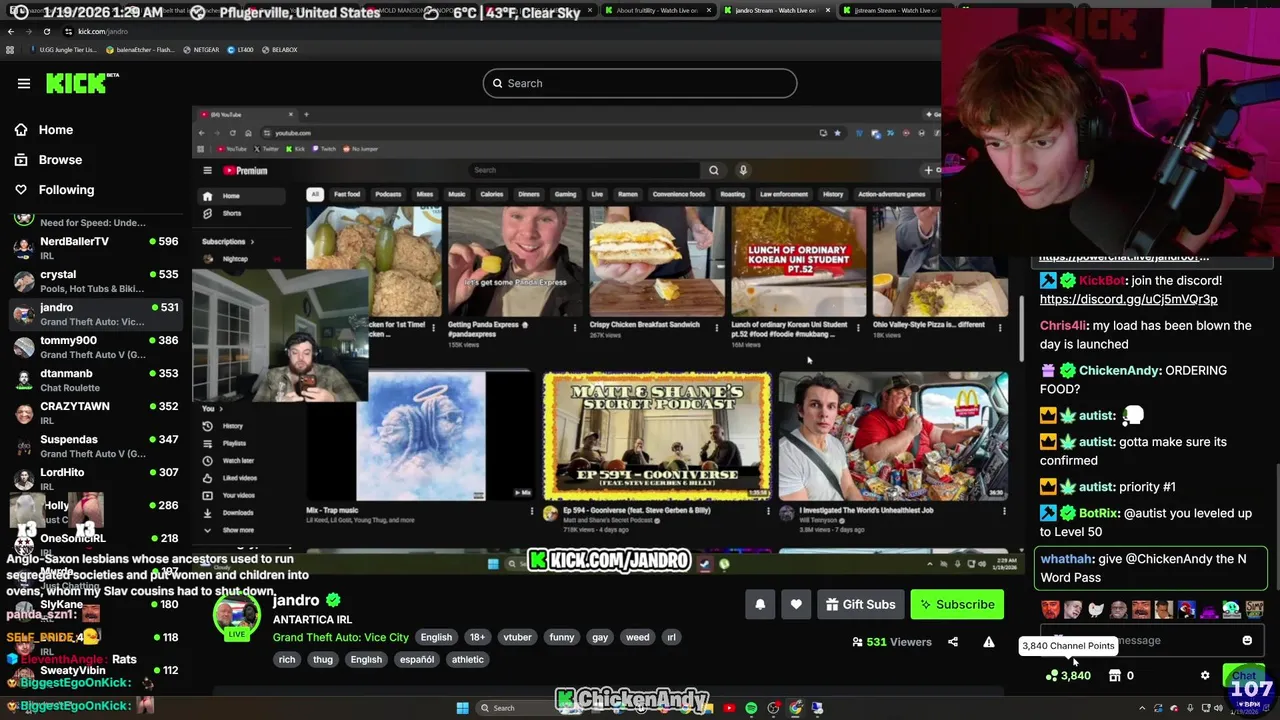Screen dimensions: 1280x720
Task: Click the report warning triangle icon
Action: point(989,642)
